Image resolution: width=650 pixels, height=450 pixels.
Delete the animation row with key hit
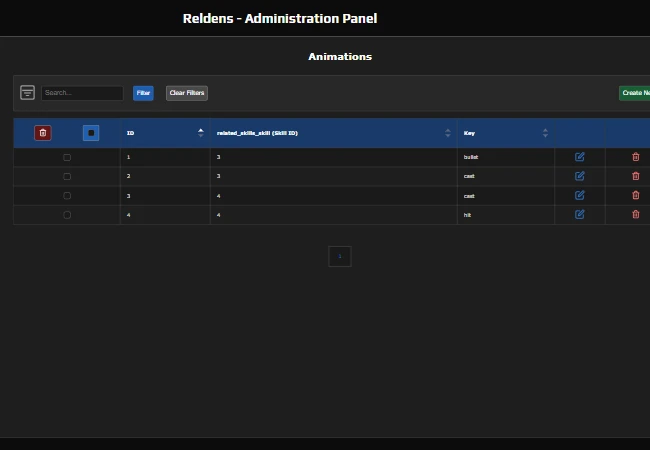click(635, 214)
